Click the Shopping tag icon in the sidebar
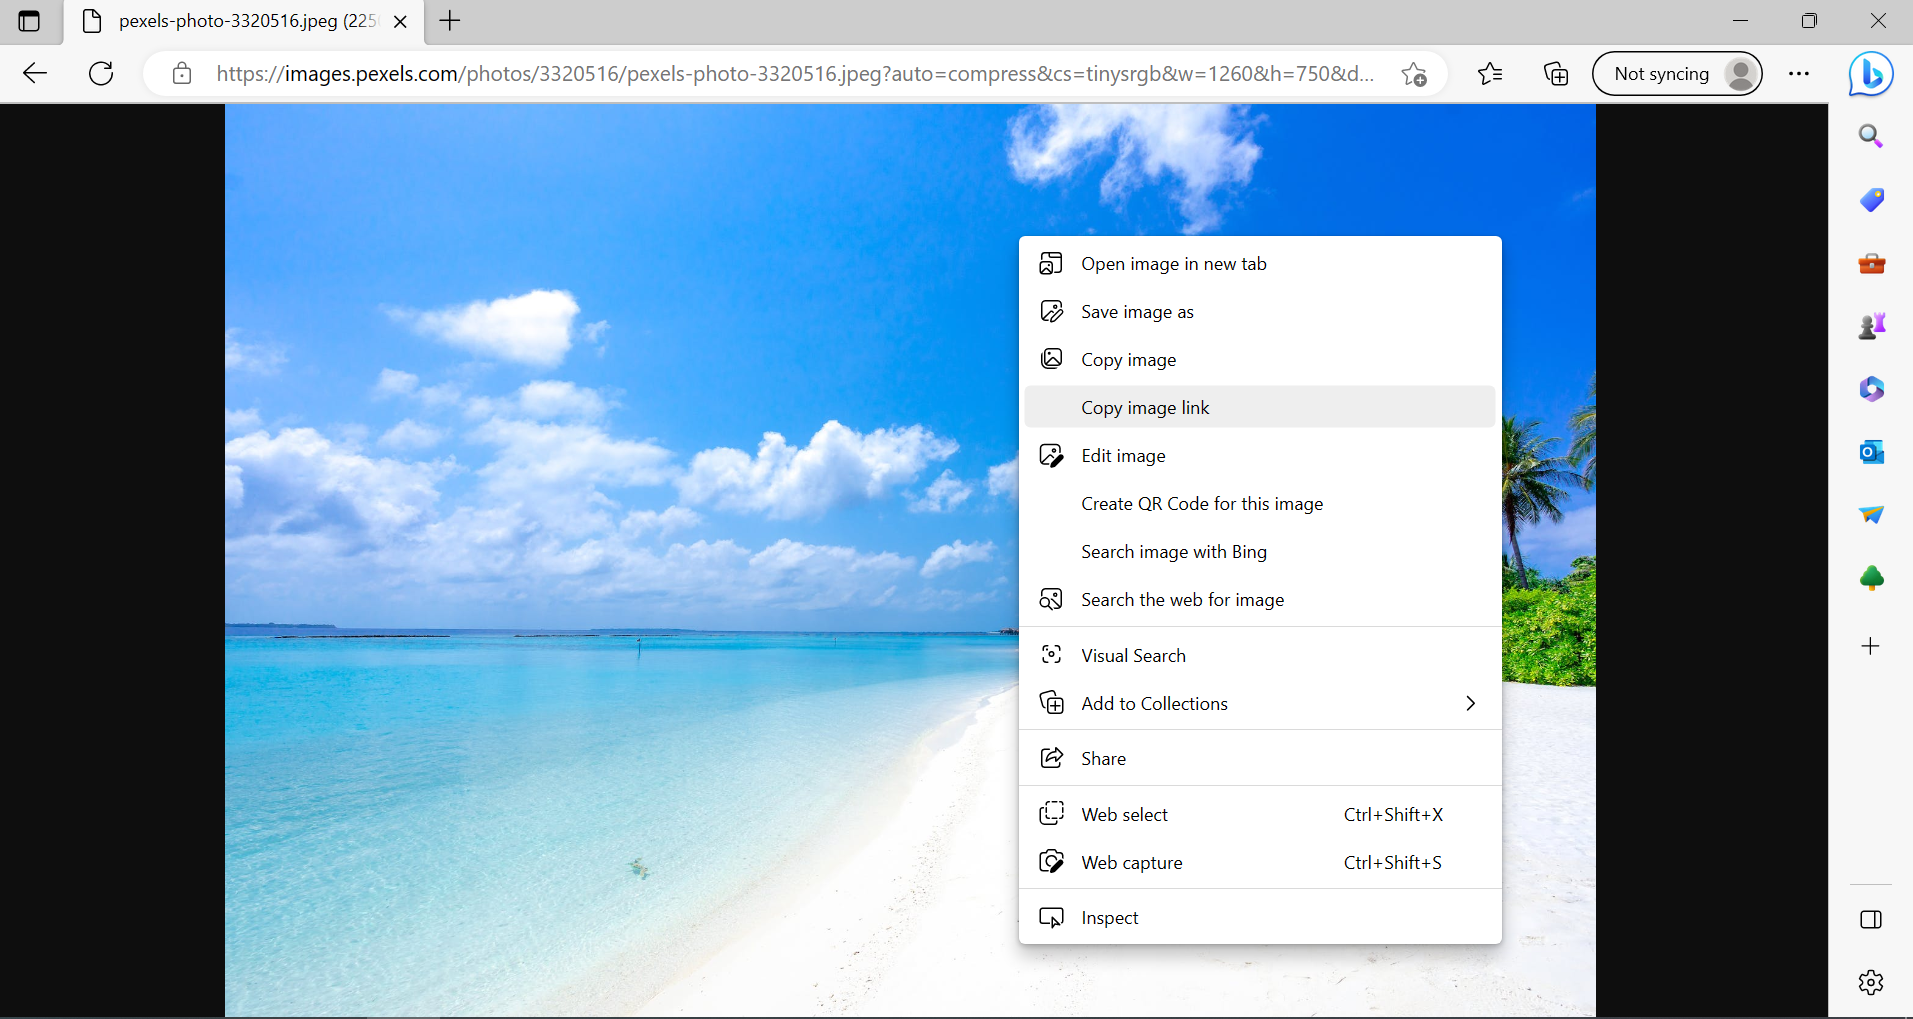This screenshot has height=1019, width=1913. coord(1871,200)
